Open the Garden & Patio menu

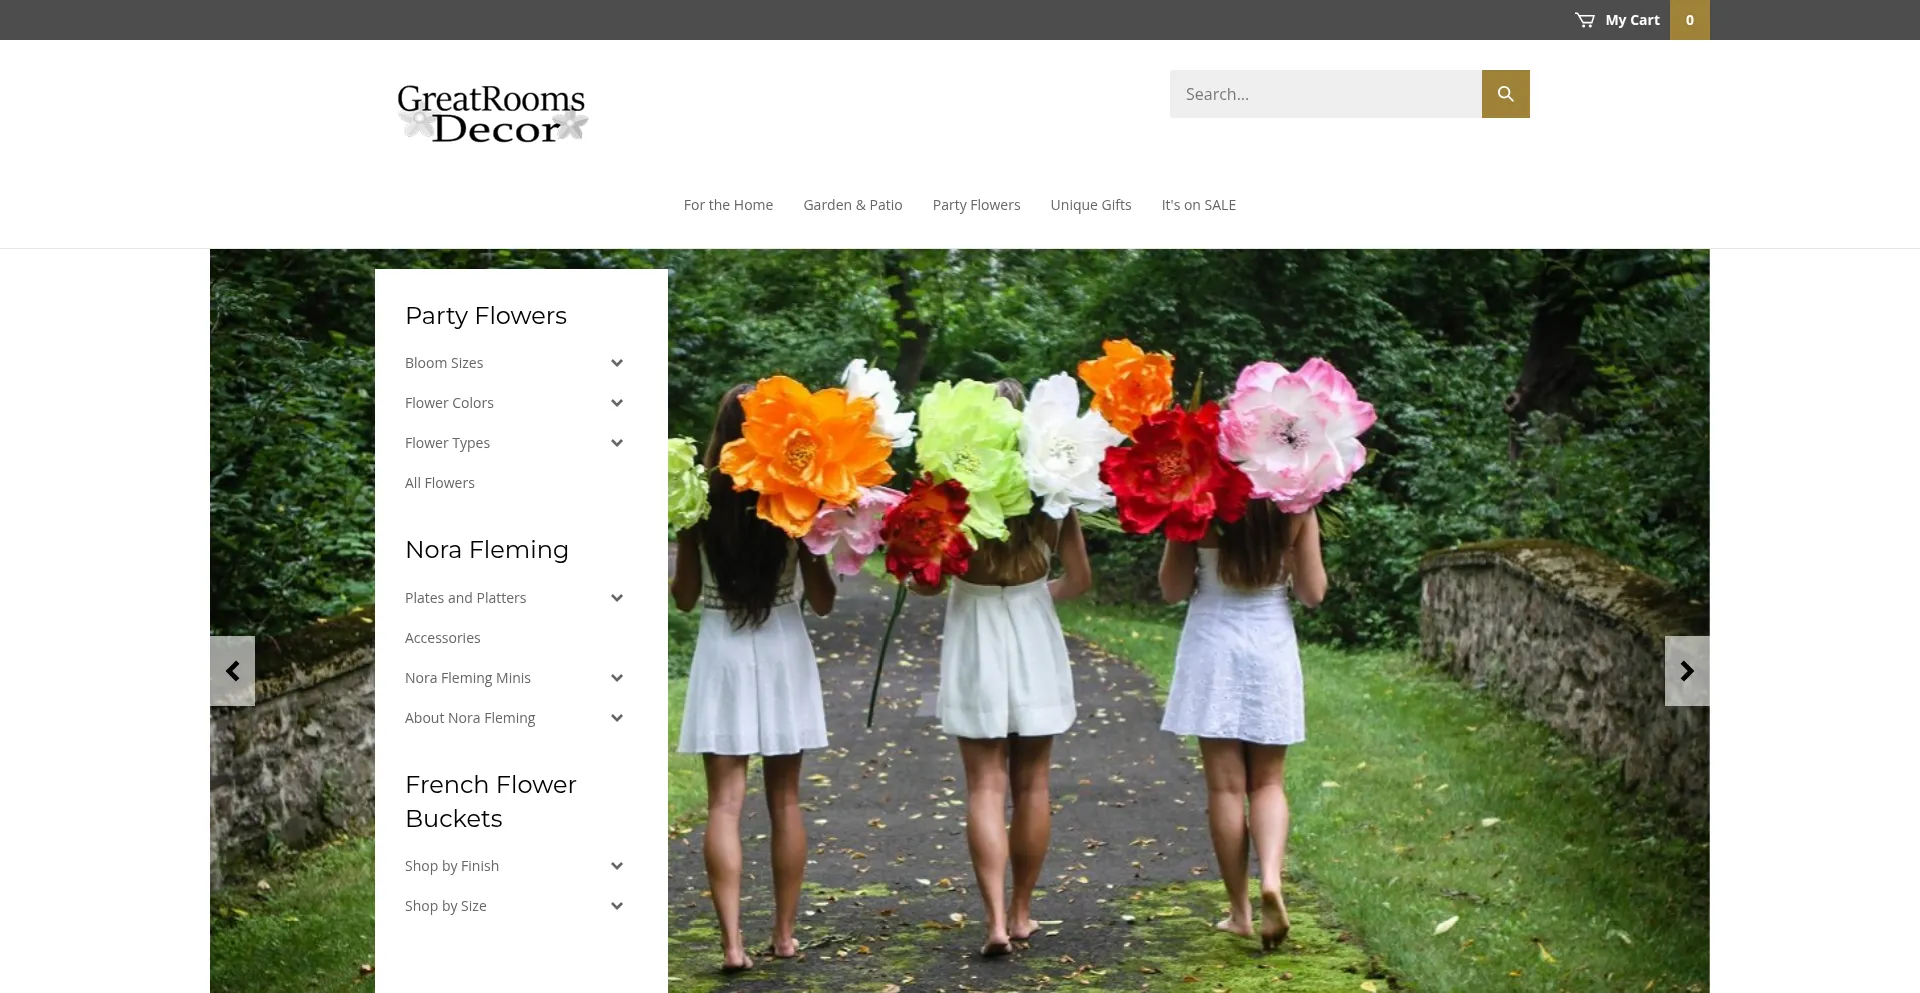853,205
